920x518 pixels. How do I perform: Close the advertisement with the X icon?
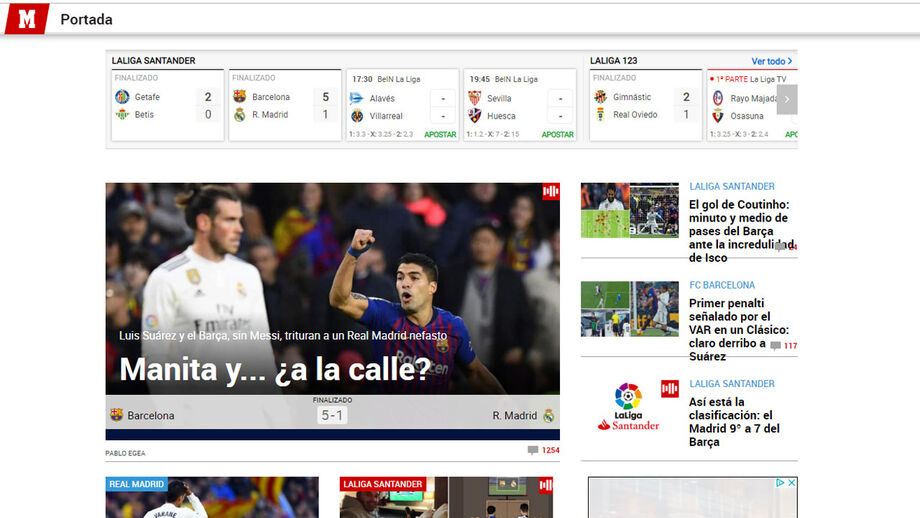[x=791, y=483]
